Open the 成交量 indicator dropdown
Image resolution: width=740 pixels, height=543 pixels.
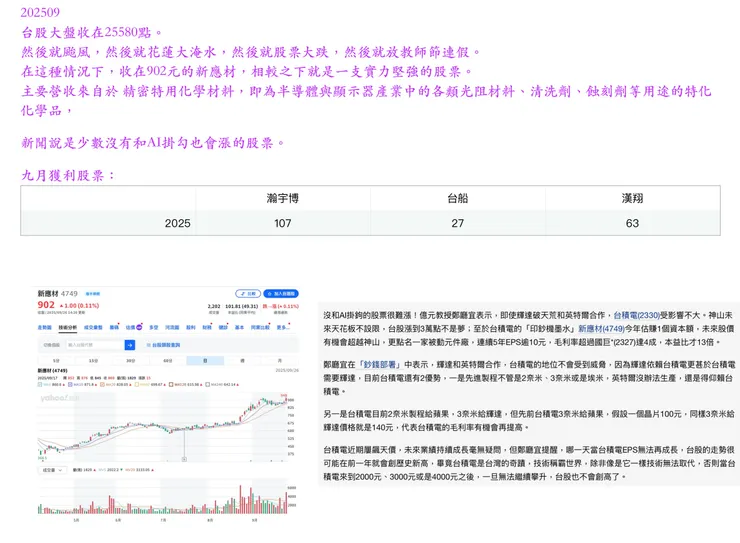[52, 470]
